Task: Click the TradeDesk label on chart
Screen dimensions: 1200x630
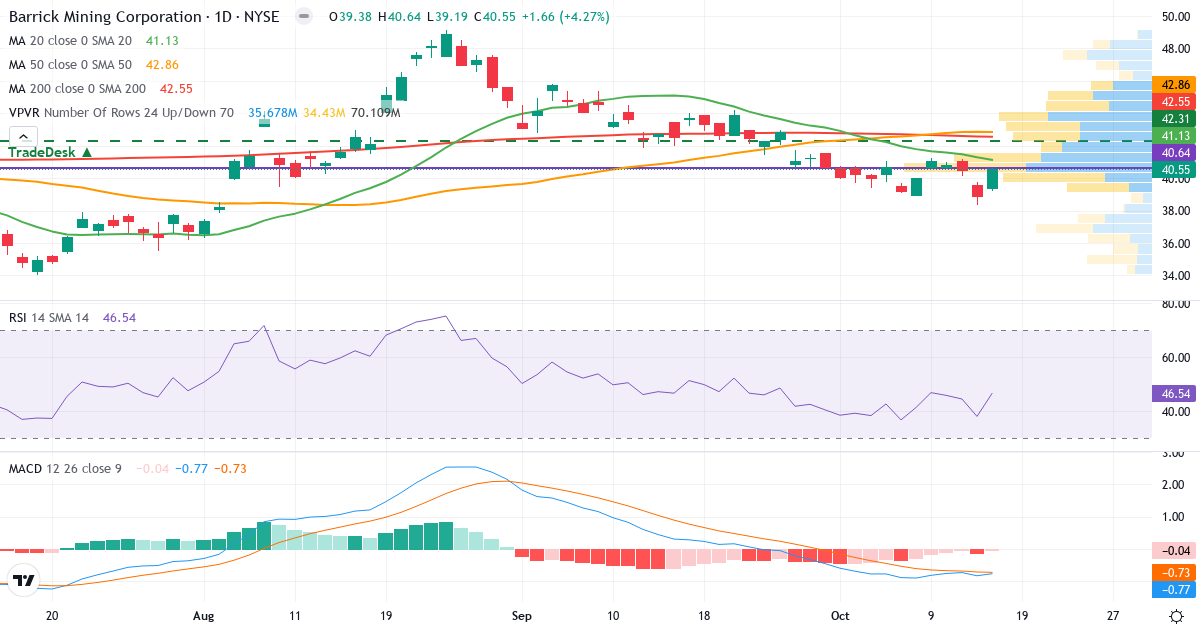Action: click(x=51, y=152)
